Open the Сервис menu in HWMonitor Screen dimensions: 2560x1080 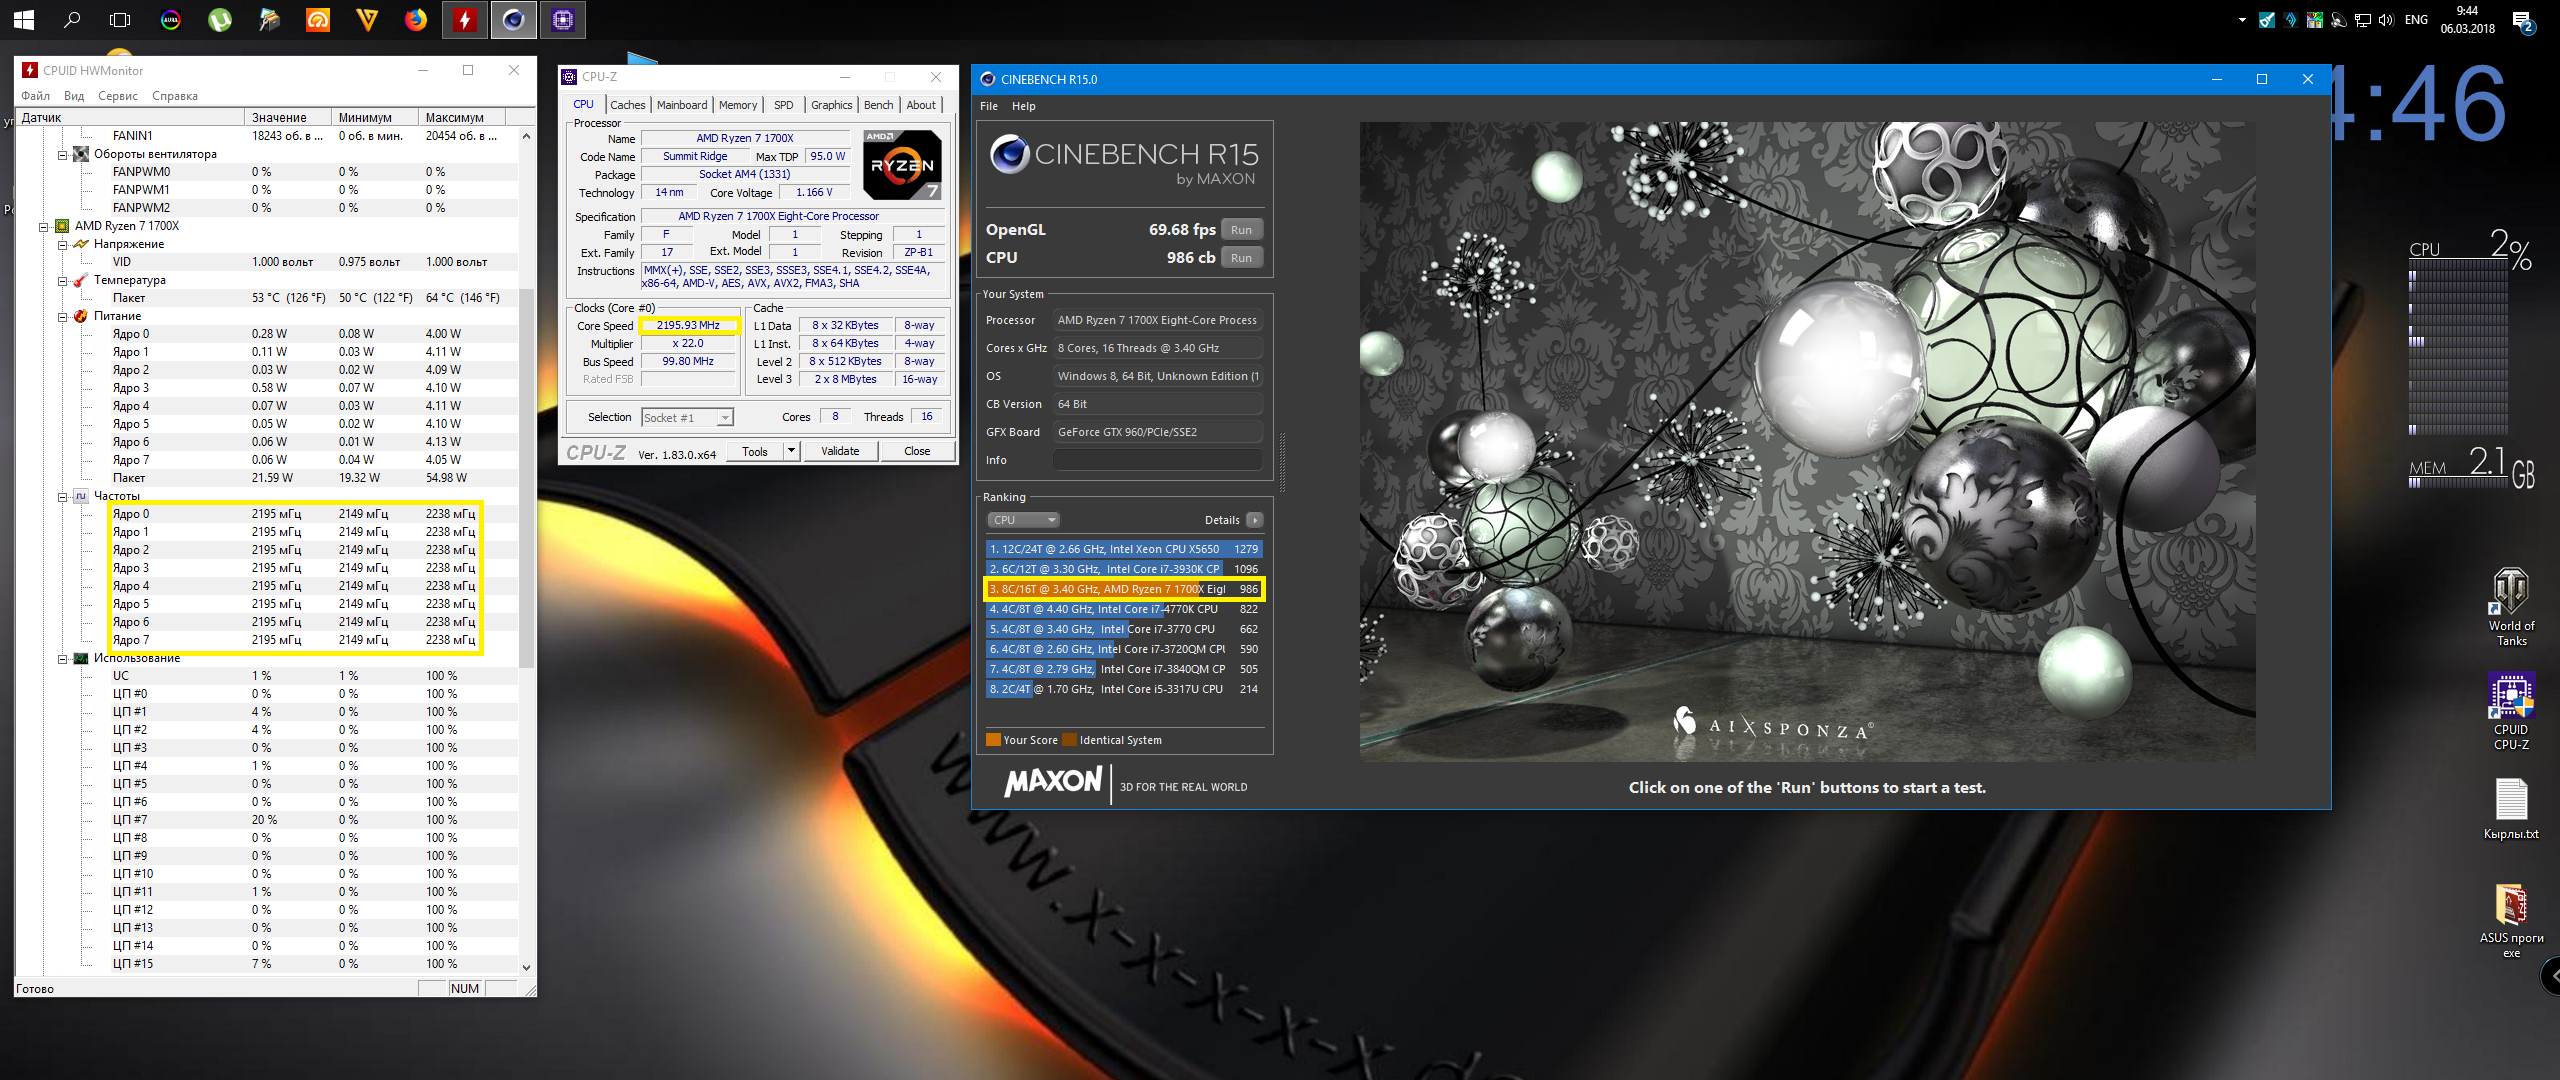(118, 96)
